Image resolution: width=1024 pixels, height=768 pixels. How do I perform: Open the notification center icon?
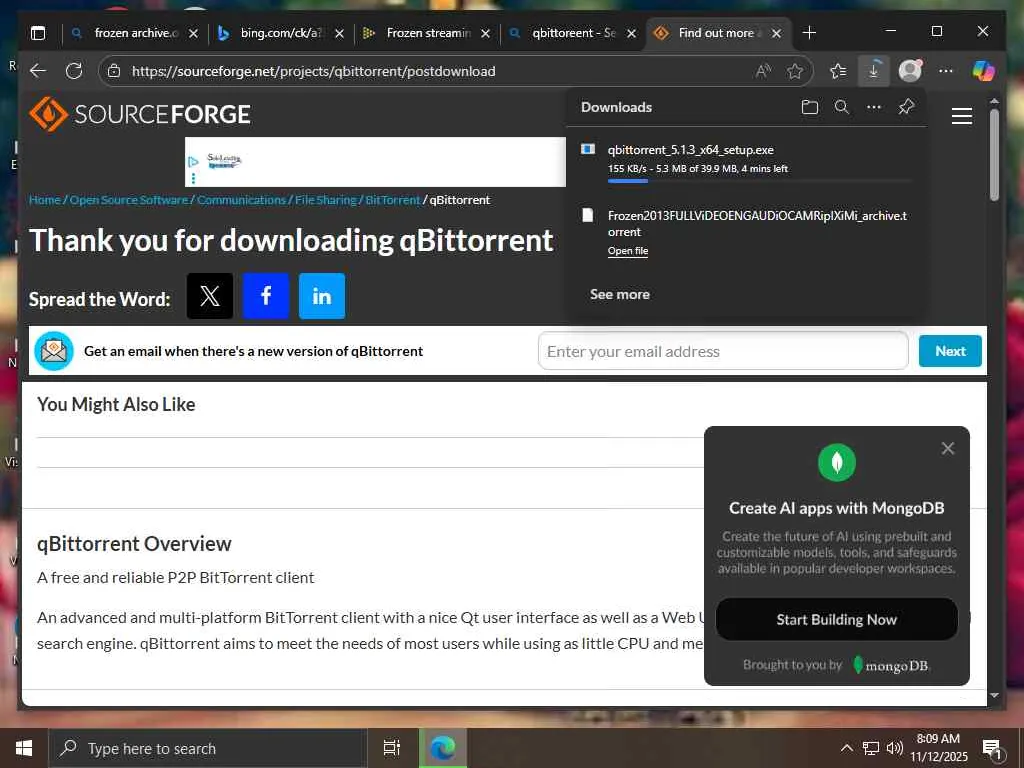point(991,750)
